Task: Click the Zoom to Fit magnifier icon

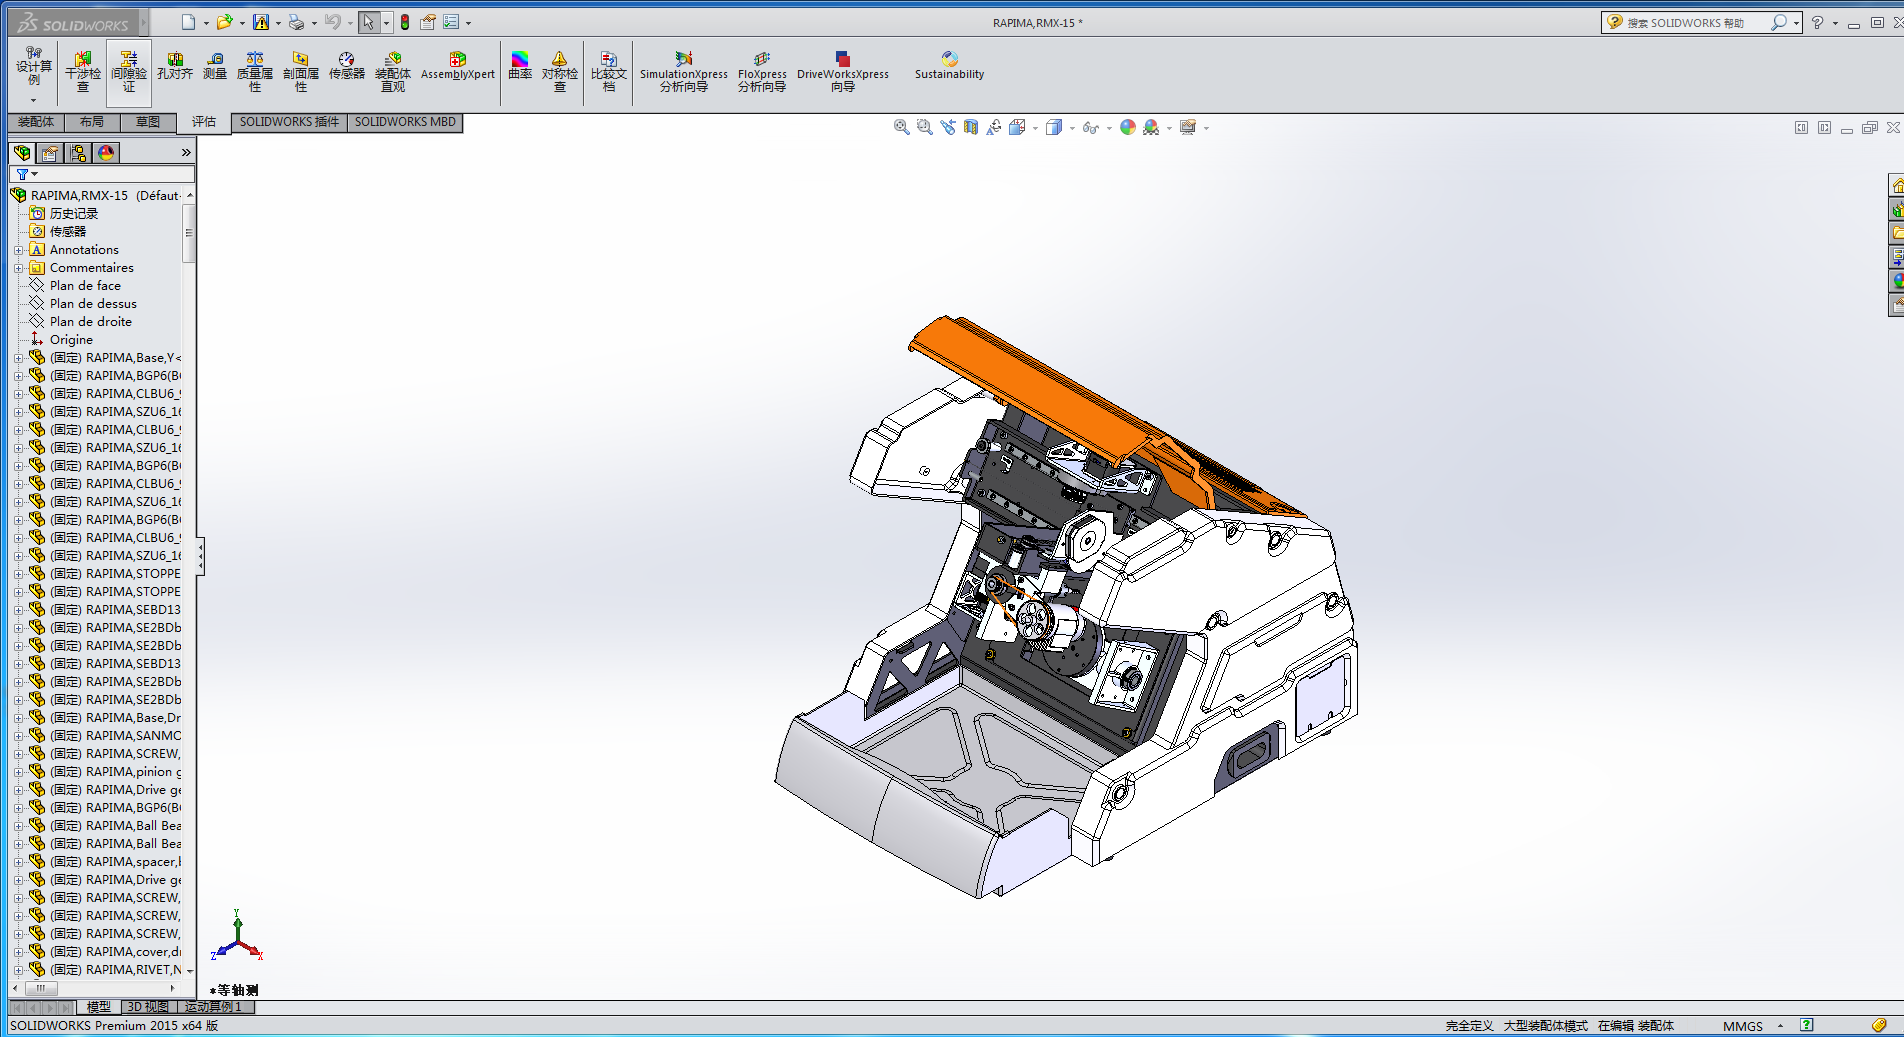Action: coord(901,128)
